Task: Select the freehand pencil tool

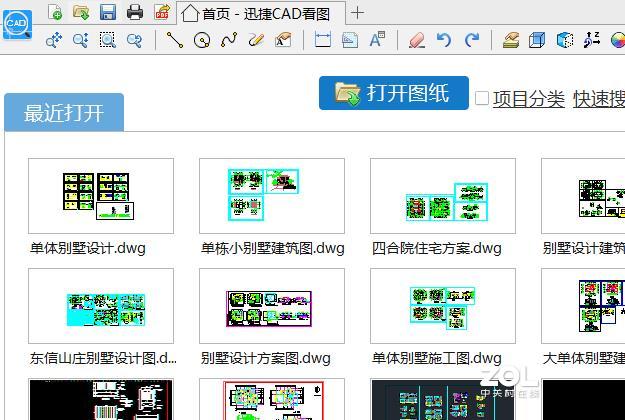Action: (x=256, y=40)
